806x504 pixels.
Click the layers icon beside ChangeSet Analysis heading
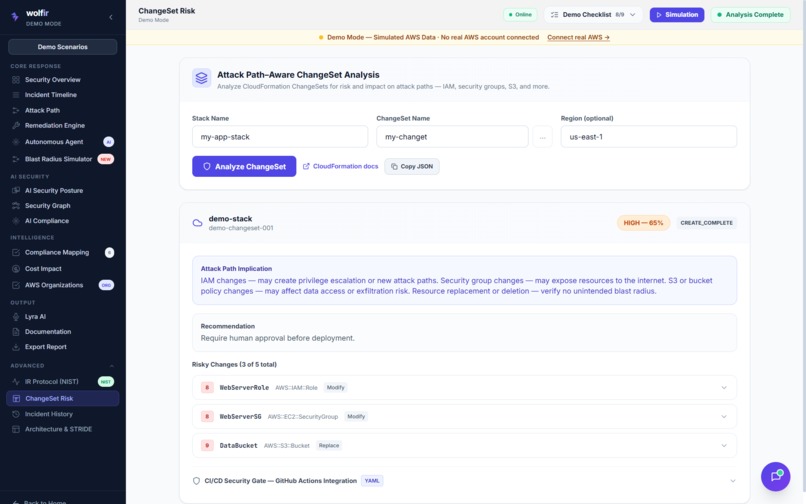pyautogui.click(x=202, y=78)
